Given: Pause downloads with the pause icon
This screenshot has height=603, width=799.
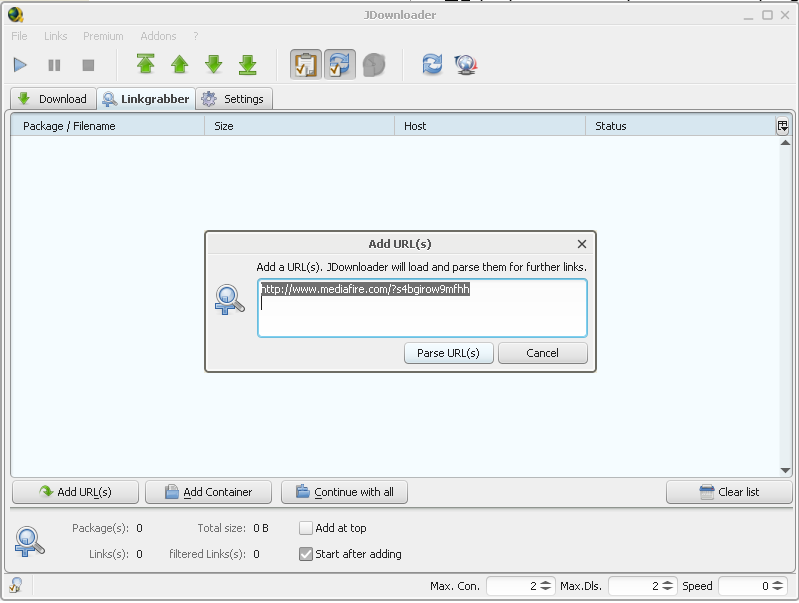Looking at the screenshot, I should click(54, 65).
